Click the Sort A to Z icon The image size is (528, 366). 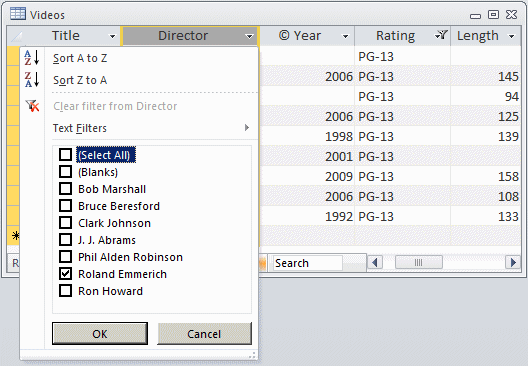32,58
